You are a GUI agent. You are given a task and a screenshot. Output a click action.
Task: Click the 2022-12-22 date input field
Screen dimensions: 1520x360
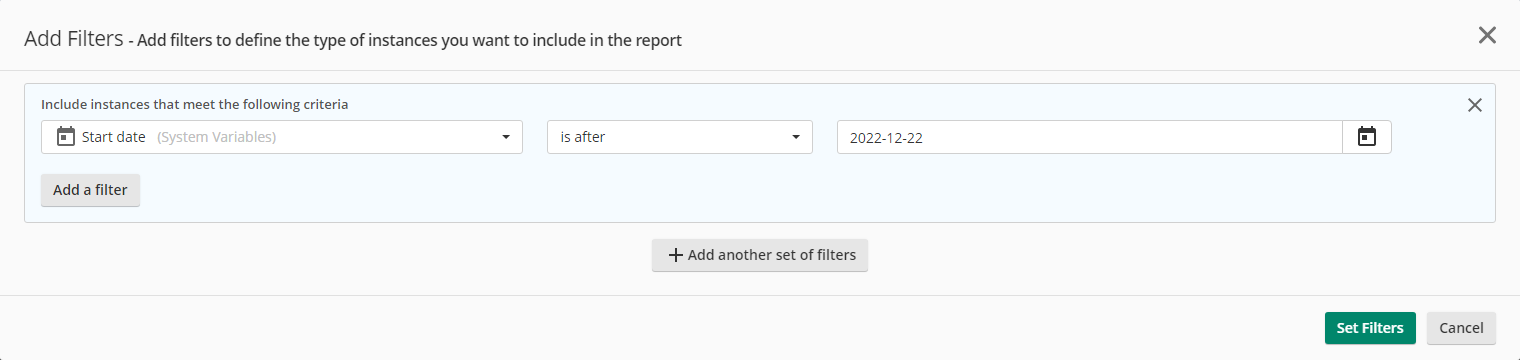(1090, 137)
